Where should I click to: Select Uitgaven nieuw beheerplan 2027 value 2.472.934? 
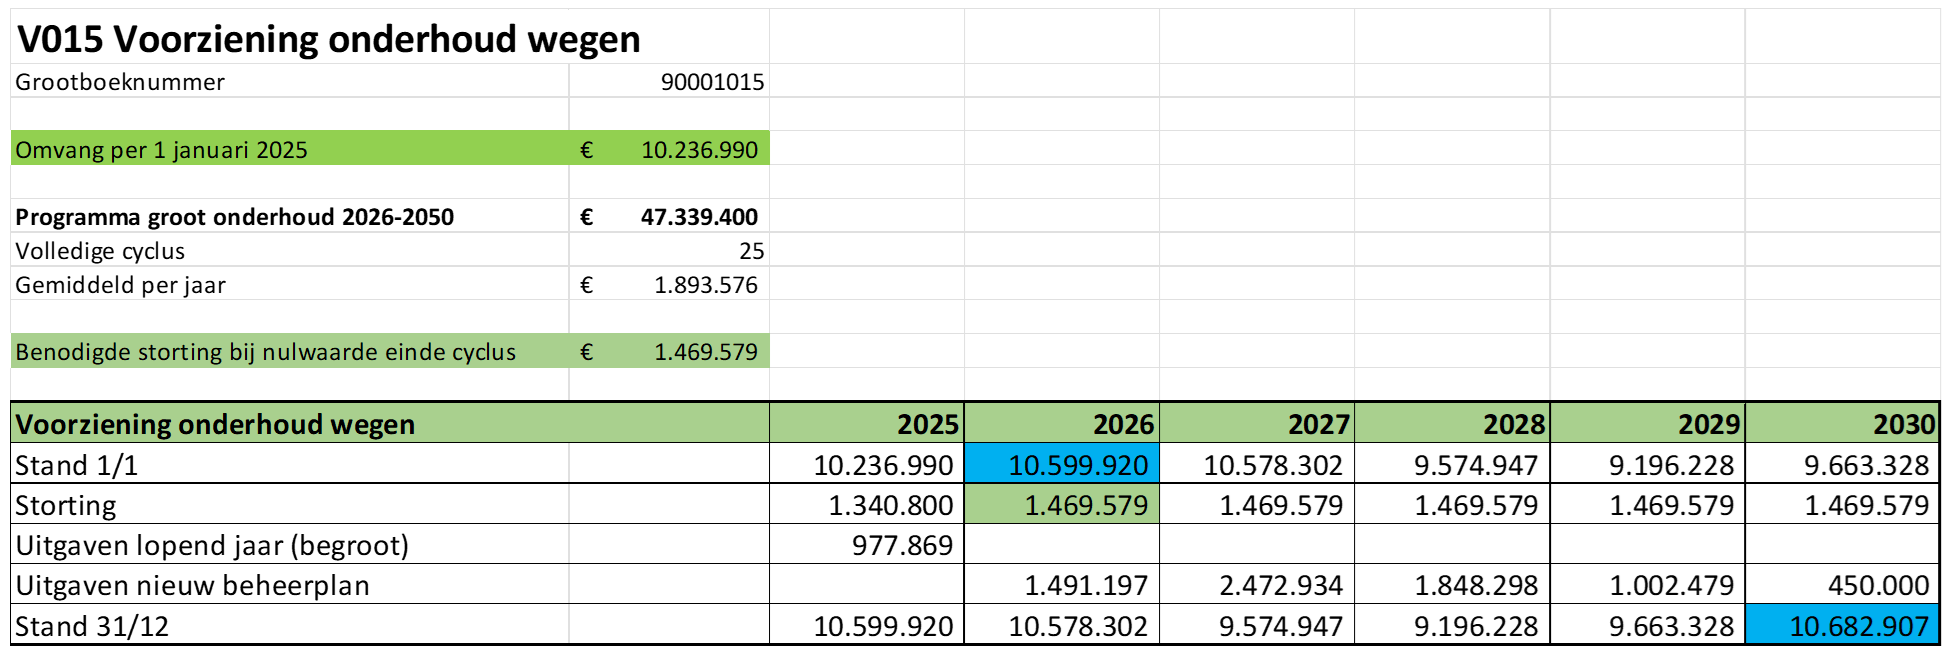point(1280,585)
